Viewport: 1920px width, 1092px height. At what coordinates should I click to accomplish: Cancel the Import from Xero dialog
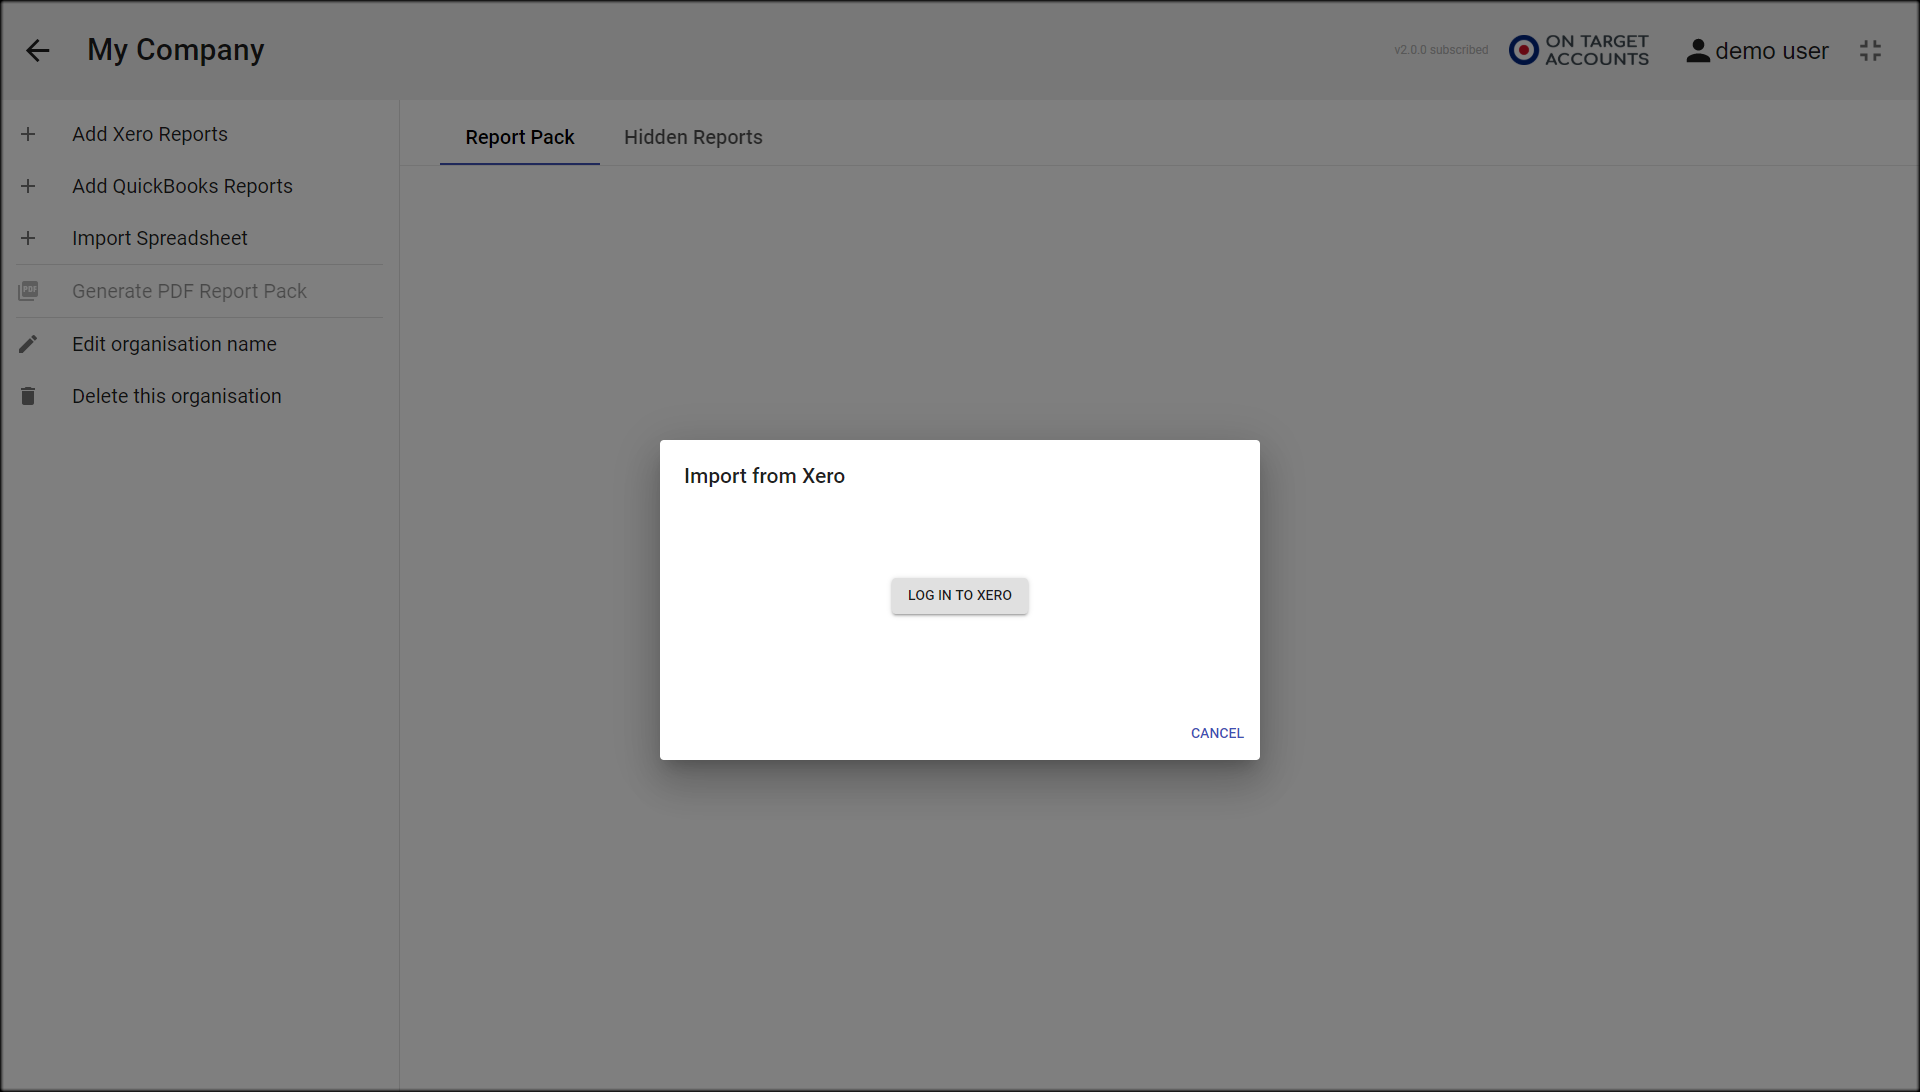pos(1217,733)
